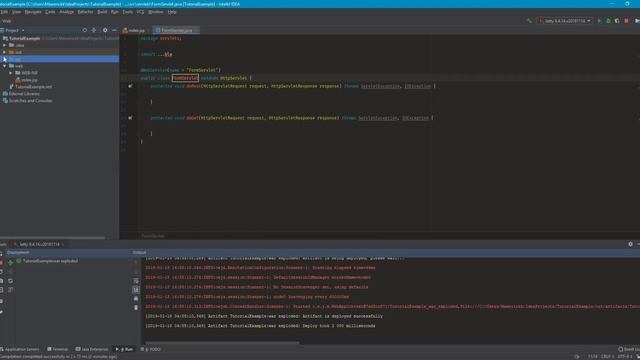Click the Project panel horizontal scrollbar
The height and width of the screenshot is (360, 640).
[x=52, y=238]
